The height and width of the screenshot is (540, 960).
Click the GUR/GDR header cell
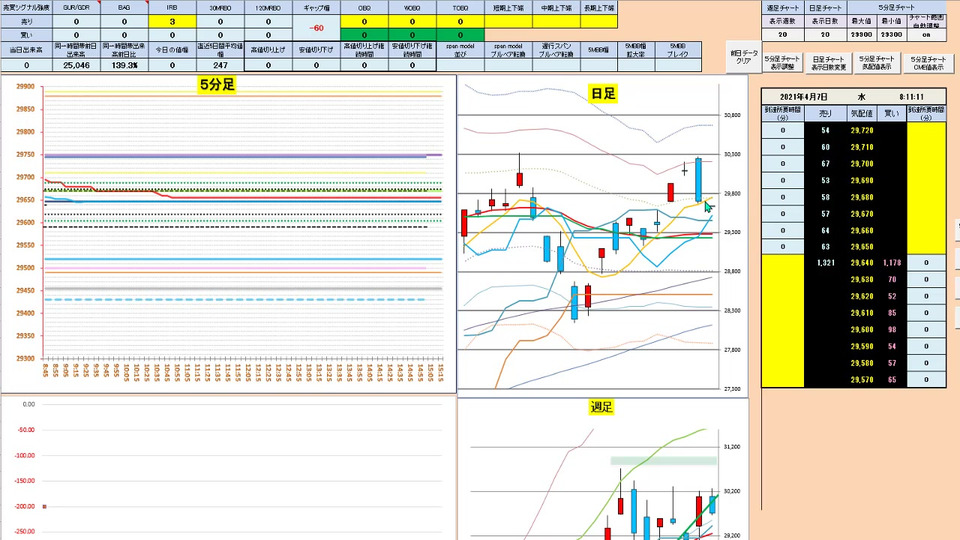(77, 8)
